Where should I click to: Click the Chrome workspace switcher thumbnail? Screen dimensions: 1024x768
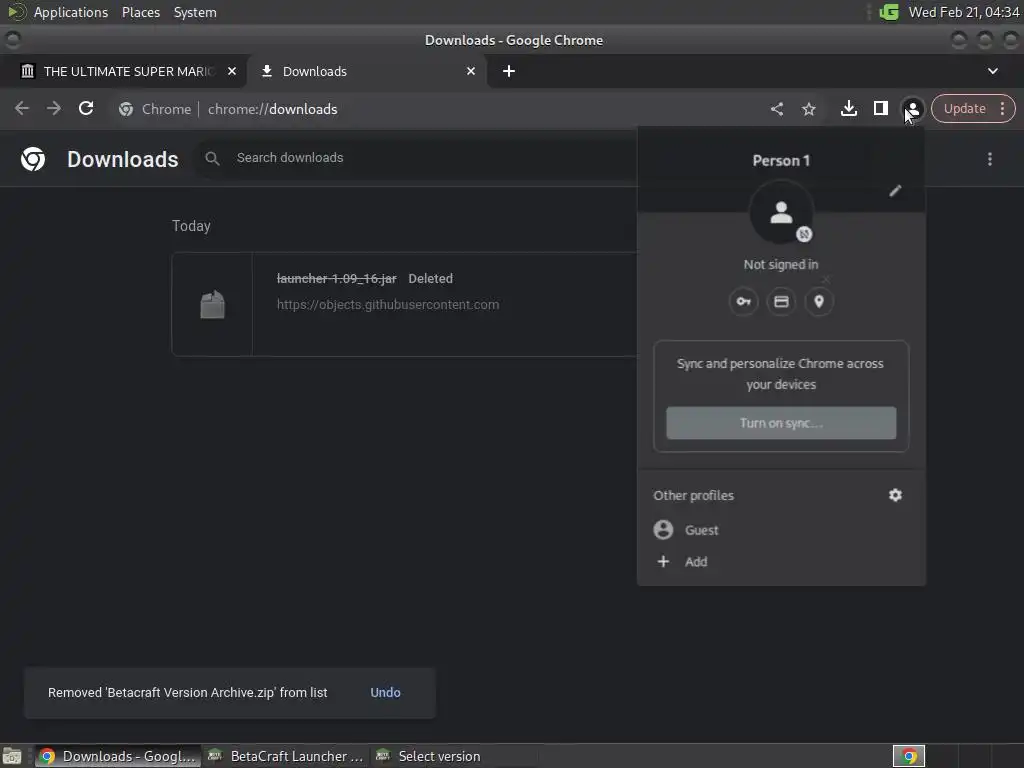(908, 756)
